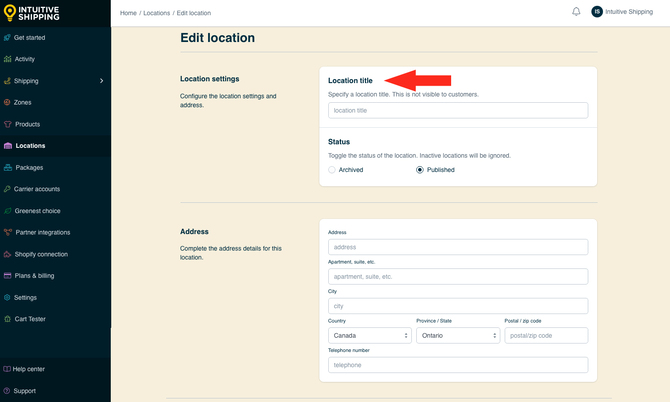Click the Support question mark icon
Image resolution: width=670 pixels, height=402 pixels.
click(6, 390)
